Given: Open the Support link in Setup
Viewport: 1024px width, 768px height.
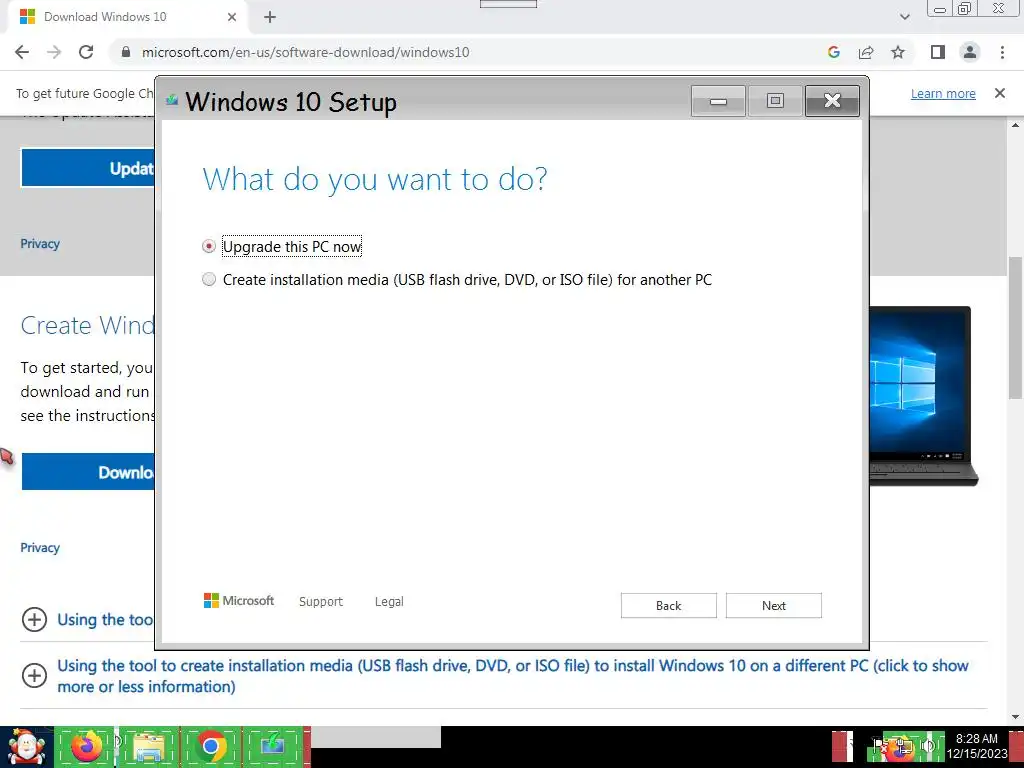Looking at the screenshot, I should tap(321, 601).
